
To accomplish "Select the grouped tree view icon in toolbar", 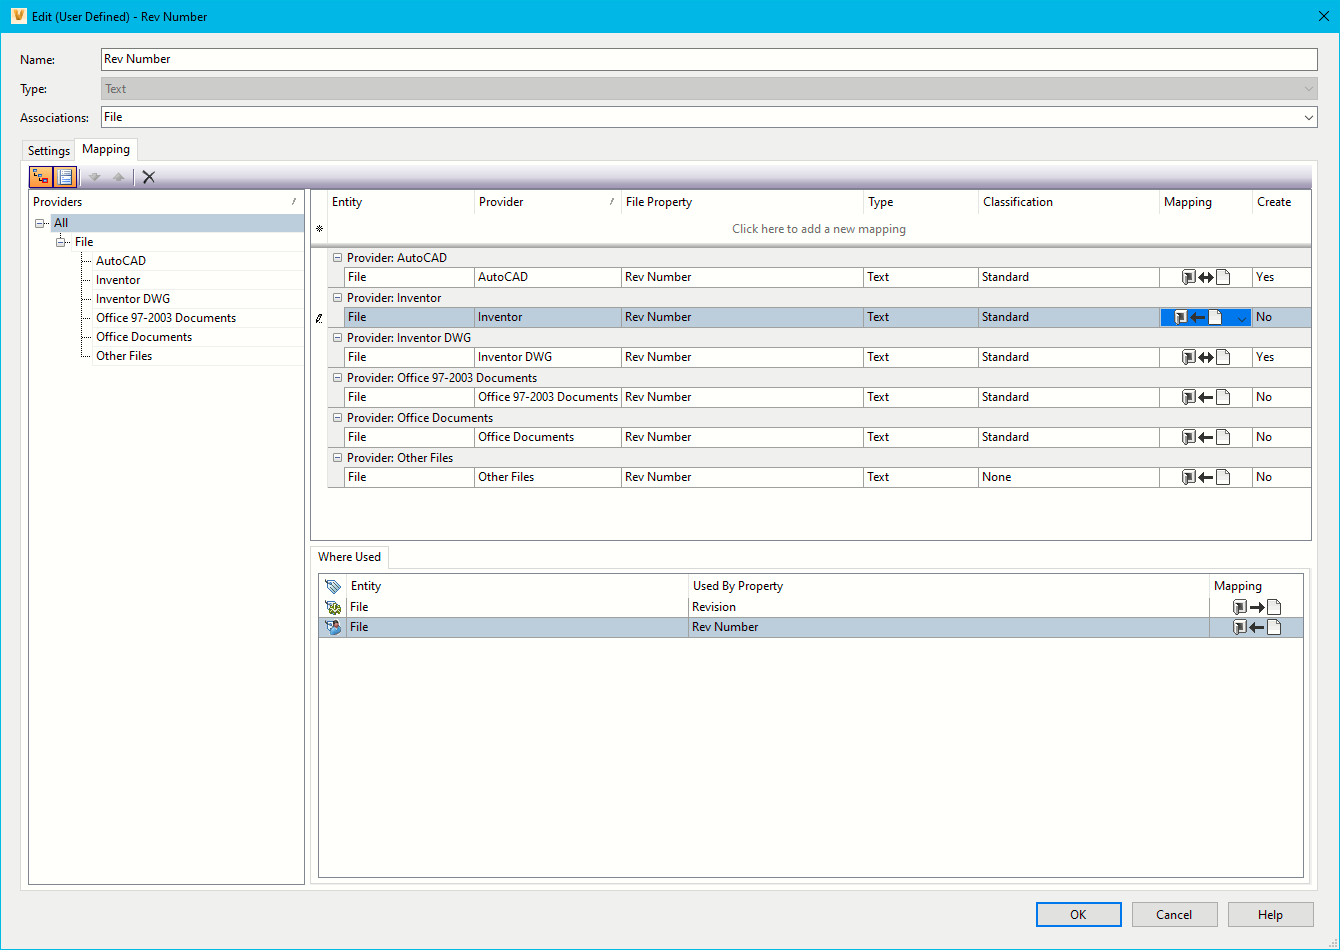I will click(40, 177).
